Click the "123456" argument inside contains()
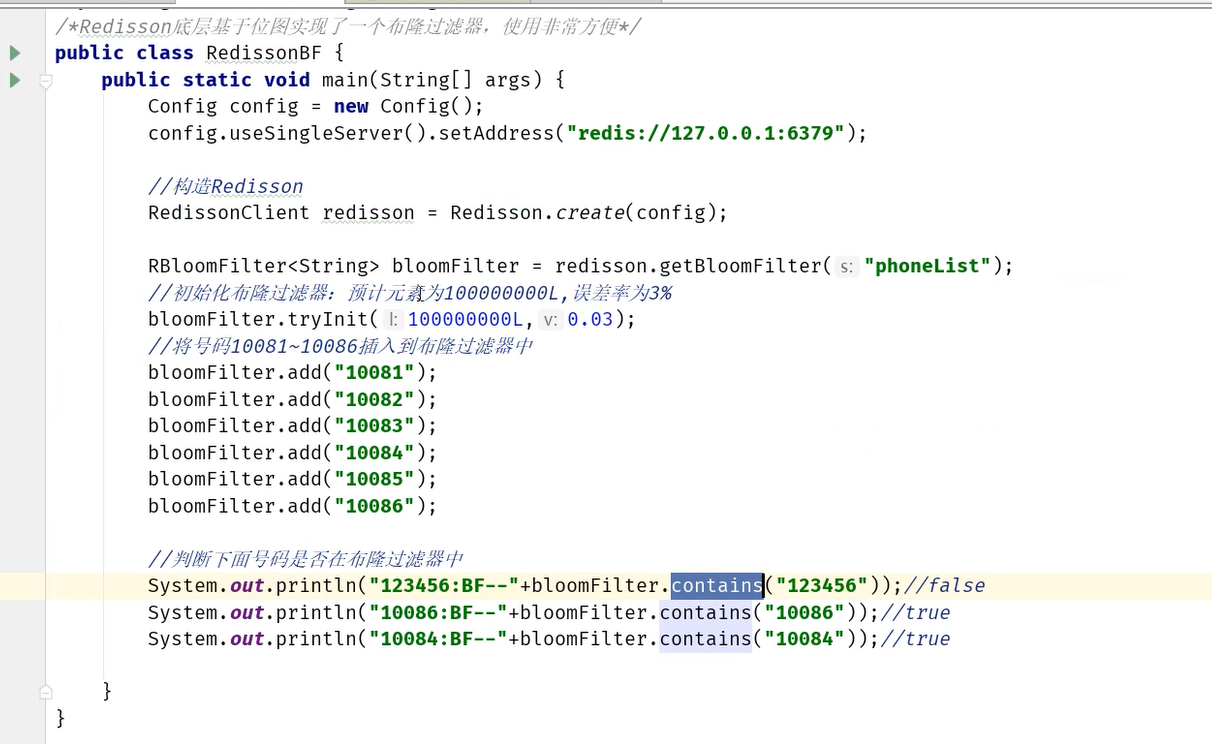1212x744 pixels. tap(822, 586)
